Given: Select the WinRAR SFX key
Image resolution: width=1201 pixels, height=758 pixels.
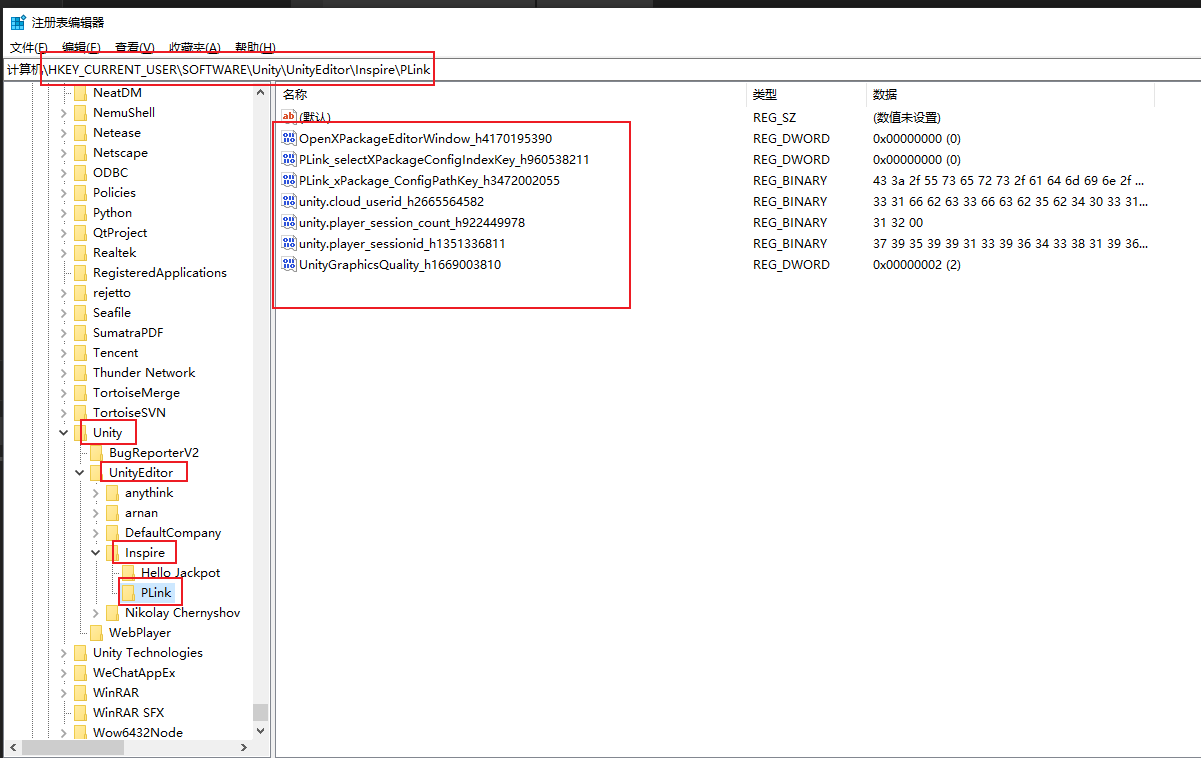Looking at the screenshot, I should coord(128,713).
